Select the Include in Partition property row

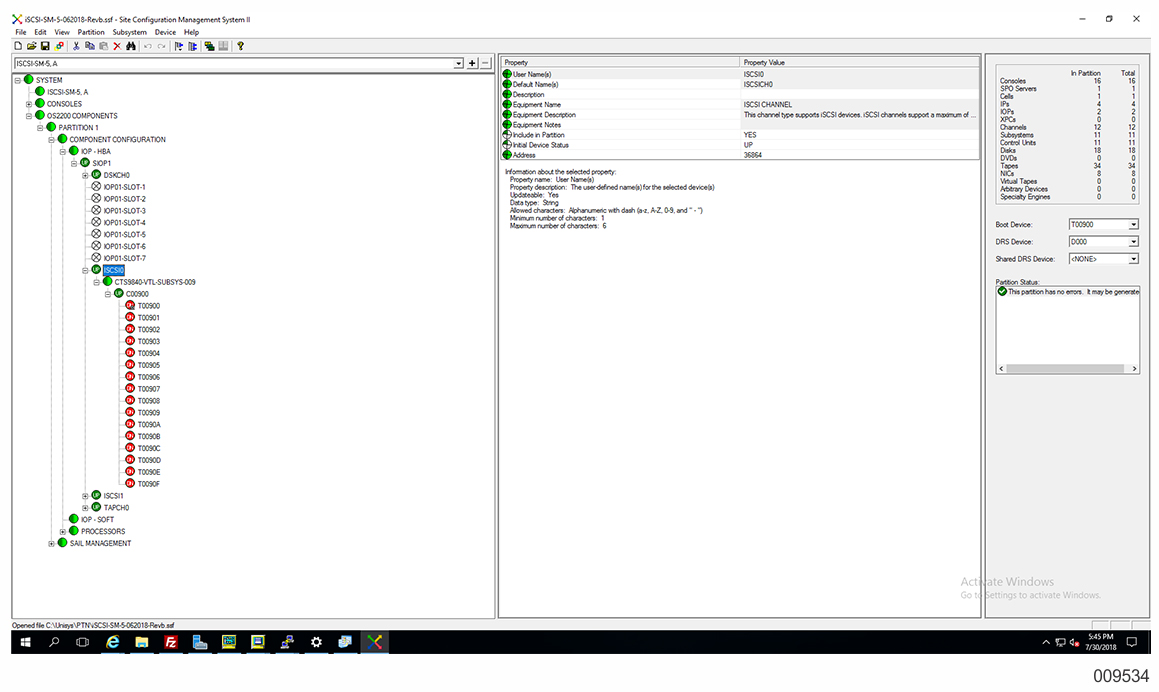(741, 135)
